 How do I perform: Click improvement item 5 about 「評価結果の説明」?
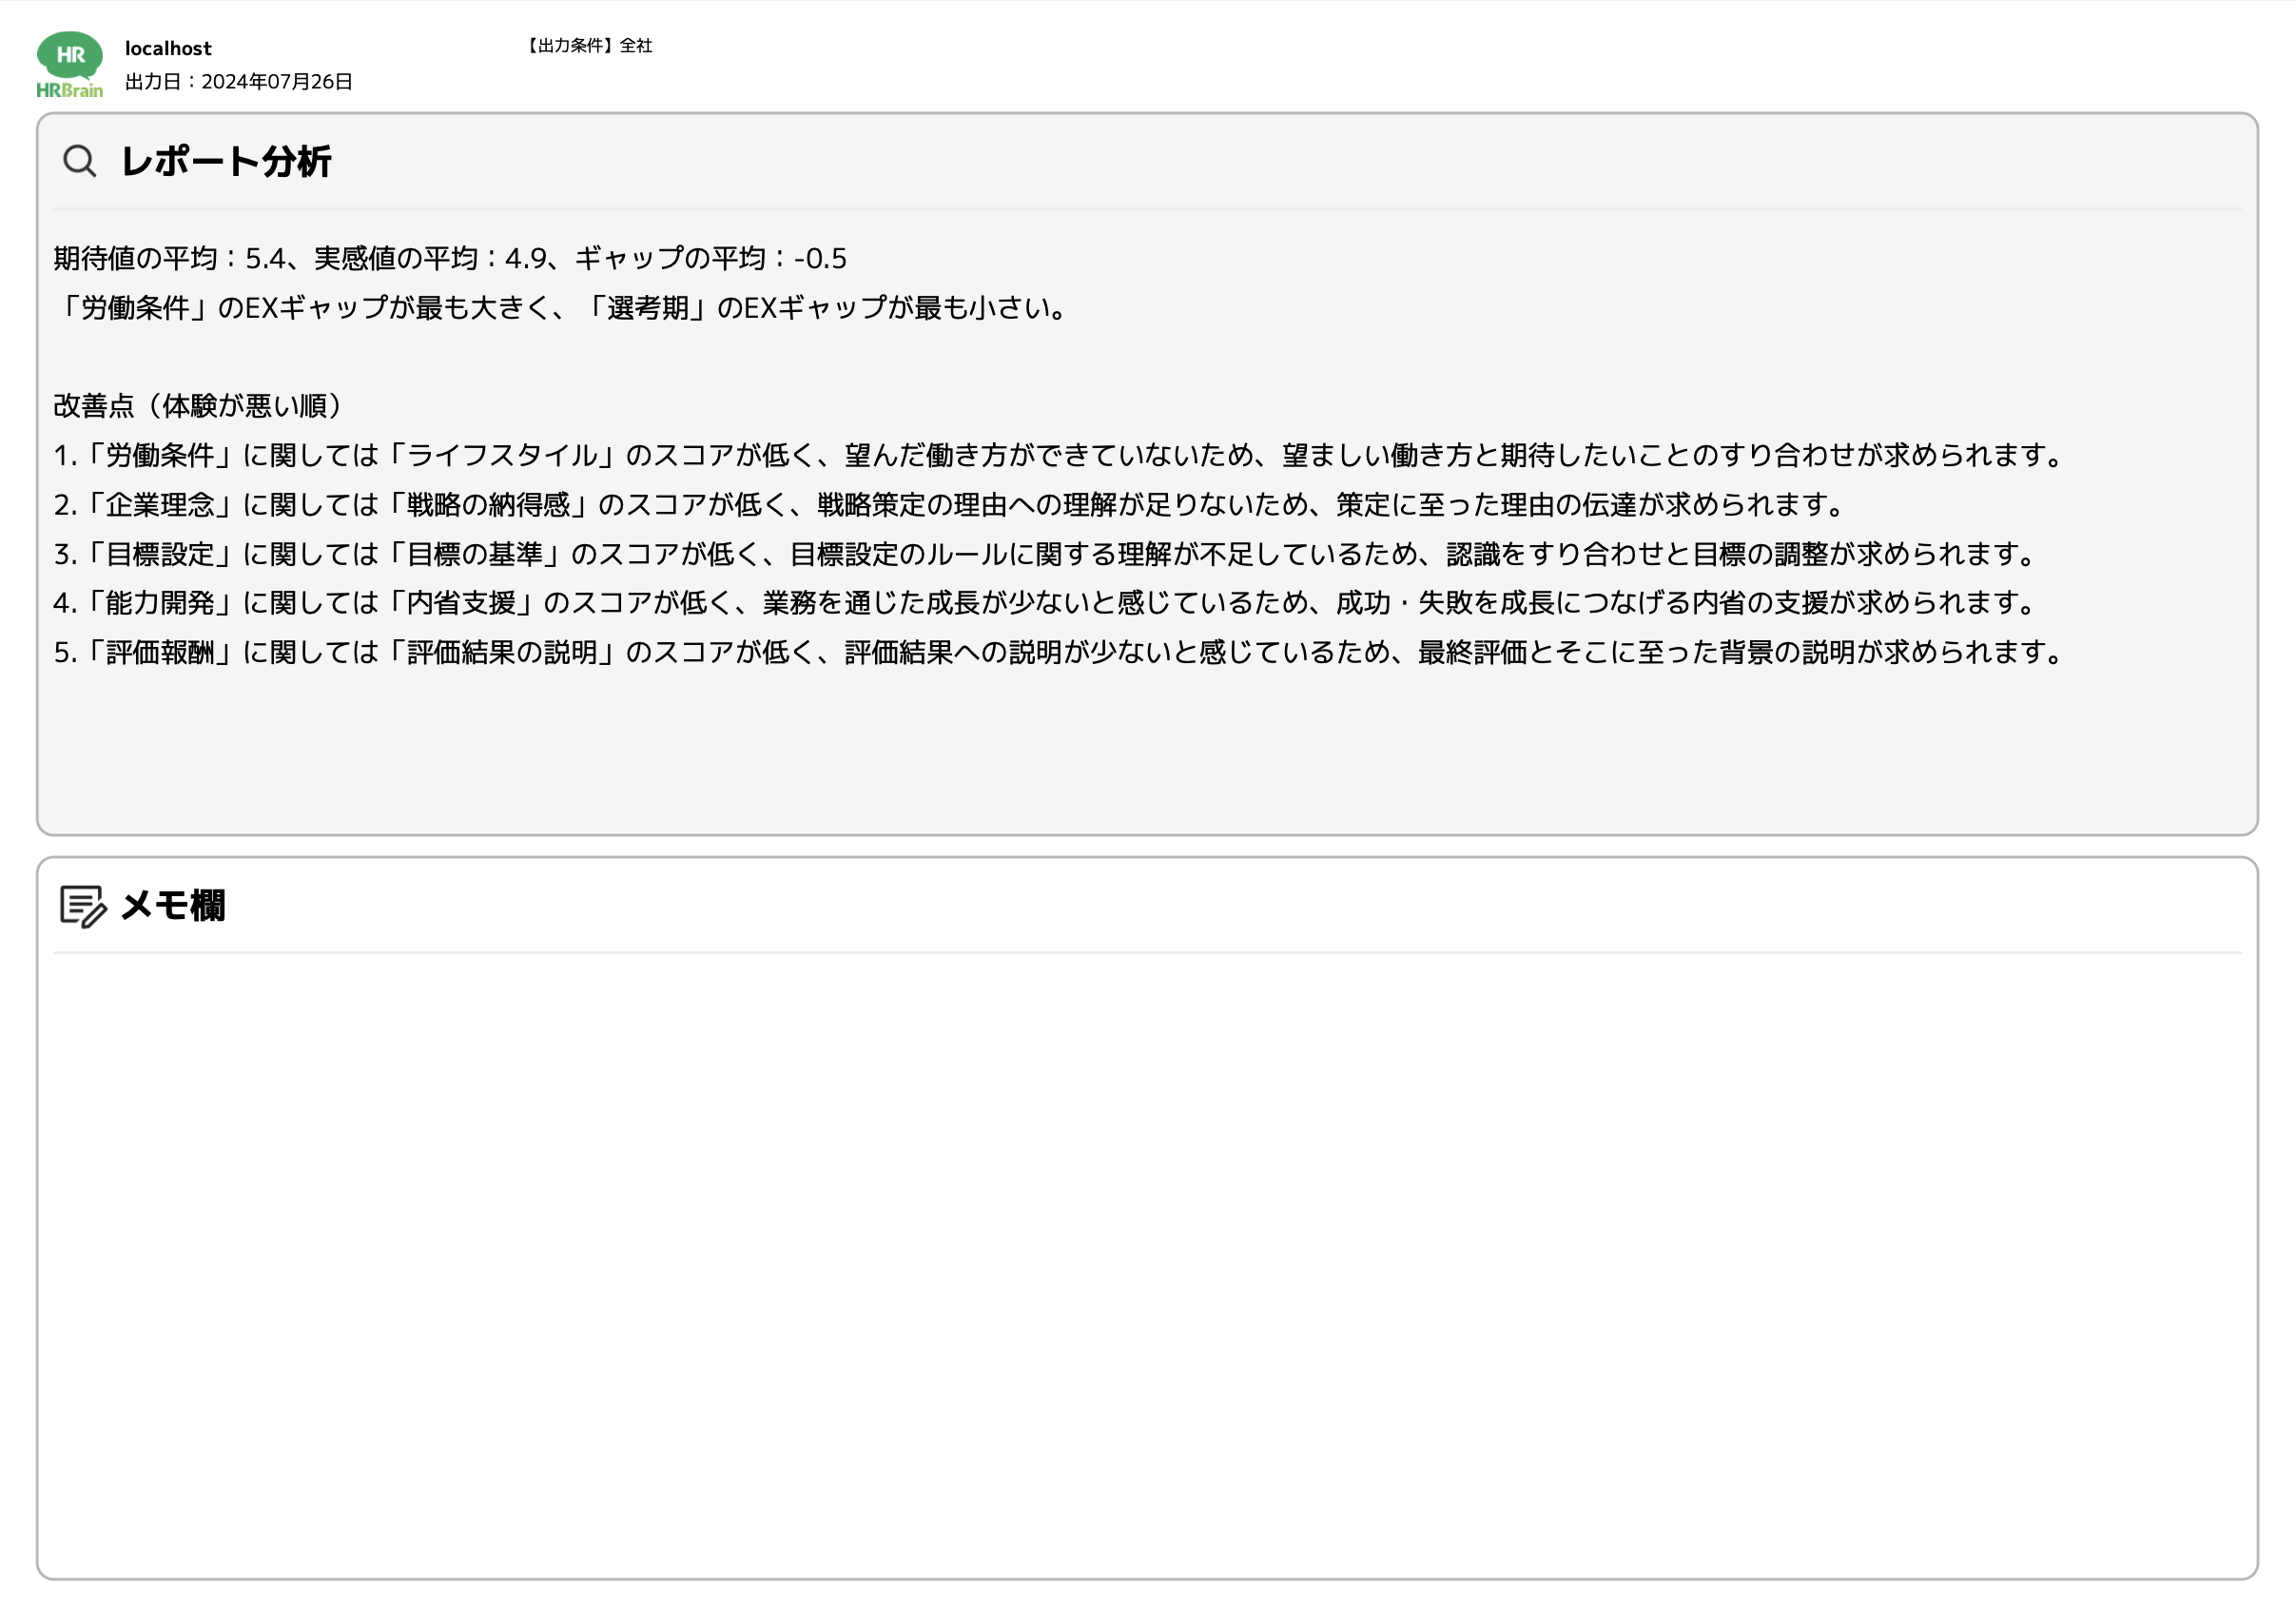1059,652
